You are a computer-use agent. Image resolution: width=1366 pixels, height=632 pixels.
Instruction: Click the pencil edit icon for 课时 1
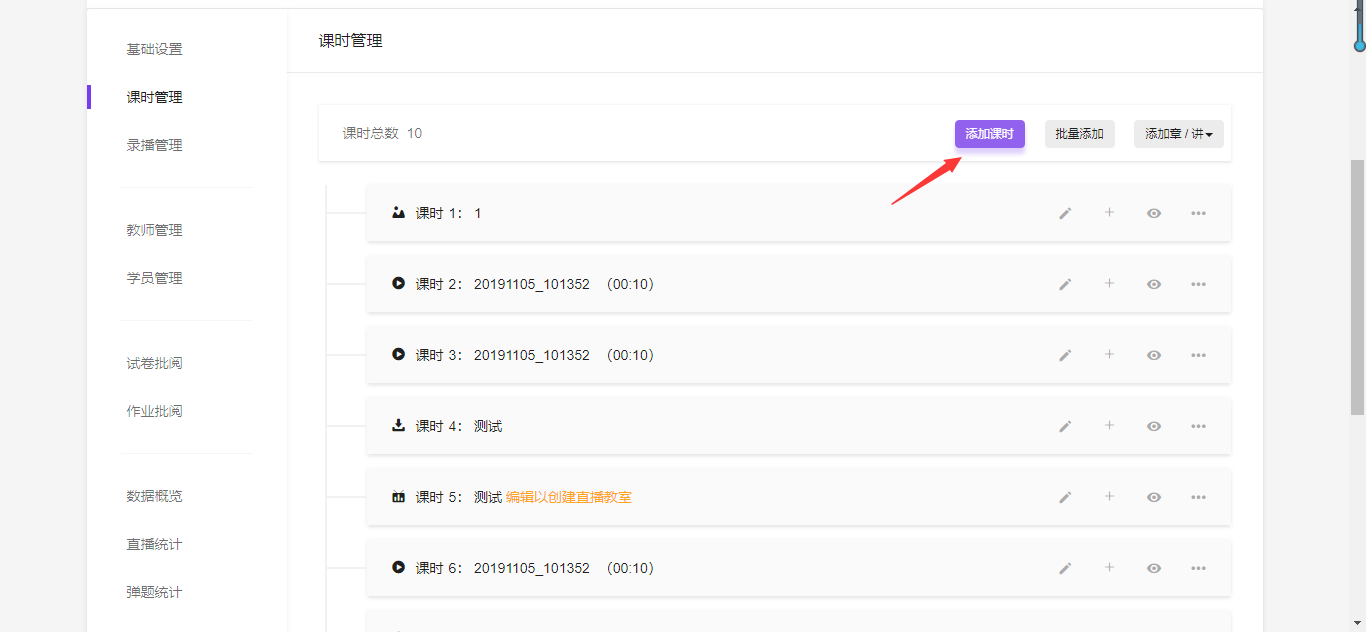click(x=1065, y=213)
